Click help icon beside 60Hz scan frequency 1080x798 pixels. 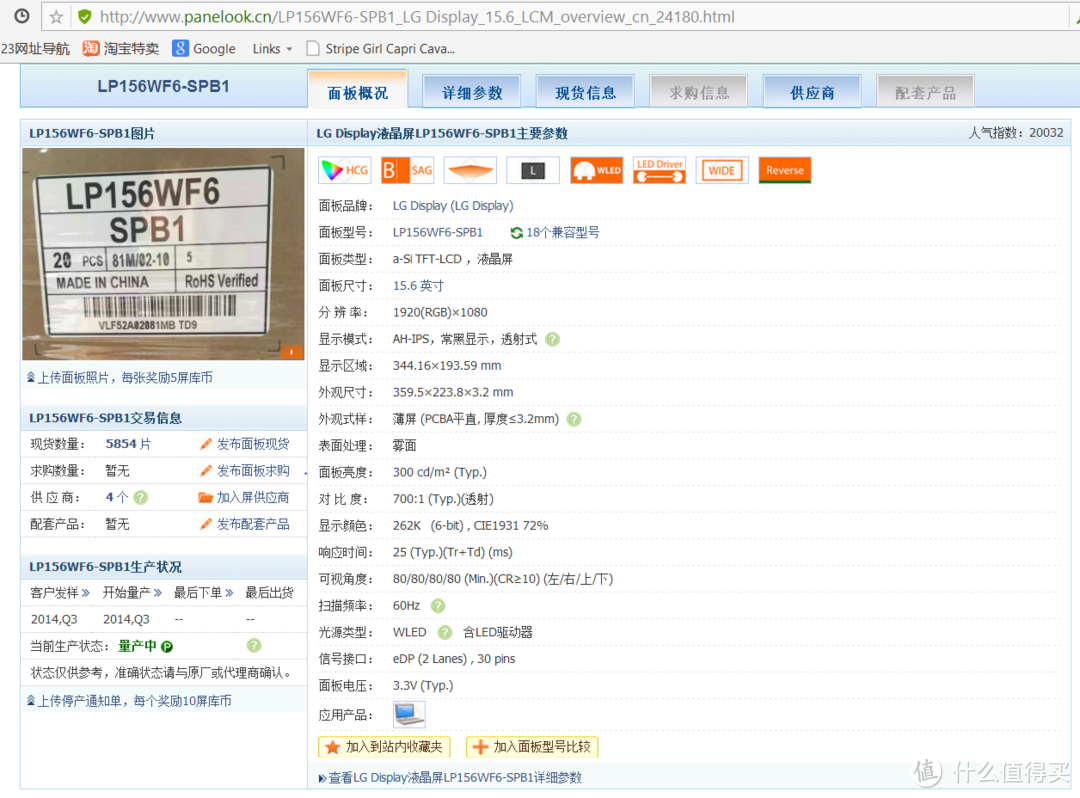tap(437, 605)
